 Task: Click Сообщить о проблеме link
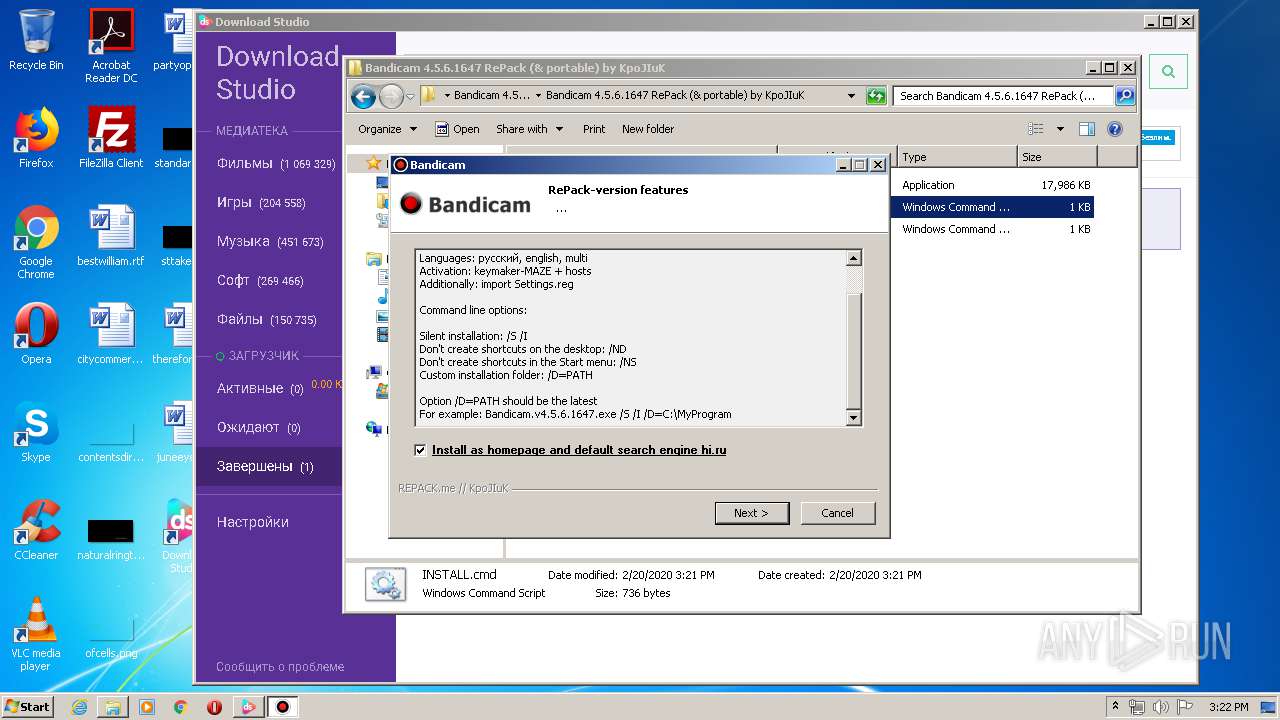[280, 667]
